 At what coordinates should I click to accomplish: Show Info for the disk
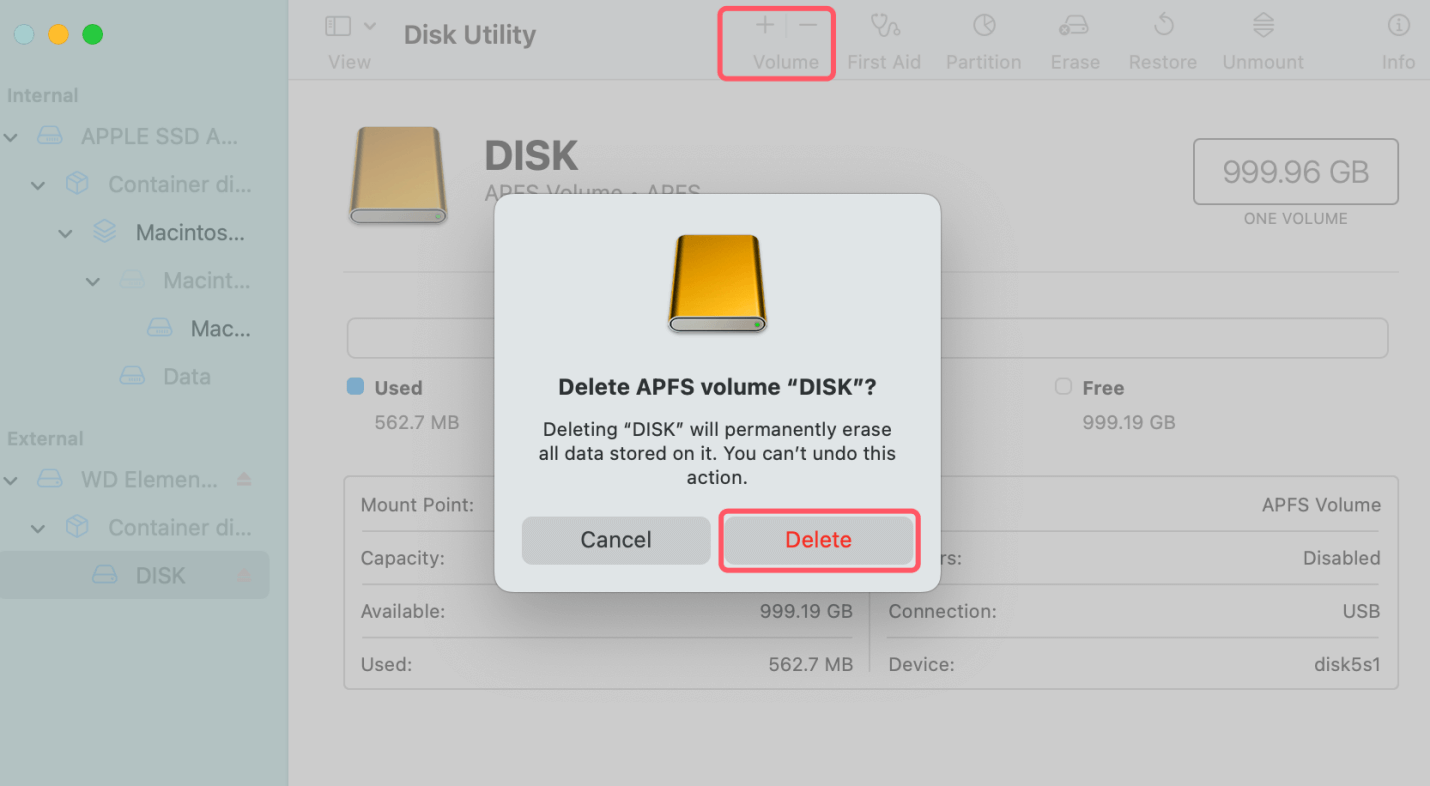click(x=1397, y=40)
